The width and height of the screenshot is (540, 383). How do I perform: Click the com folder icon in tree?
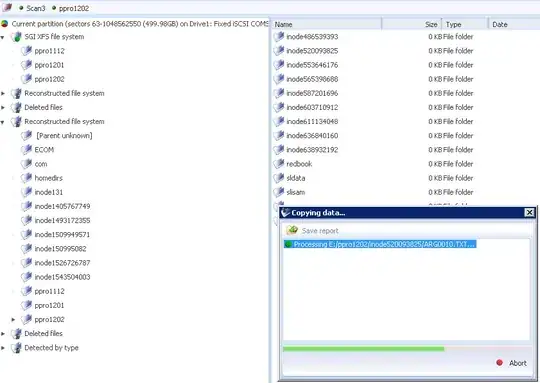click(26, 164)
